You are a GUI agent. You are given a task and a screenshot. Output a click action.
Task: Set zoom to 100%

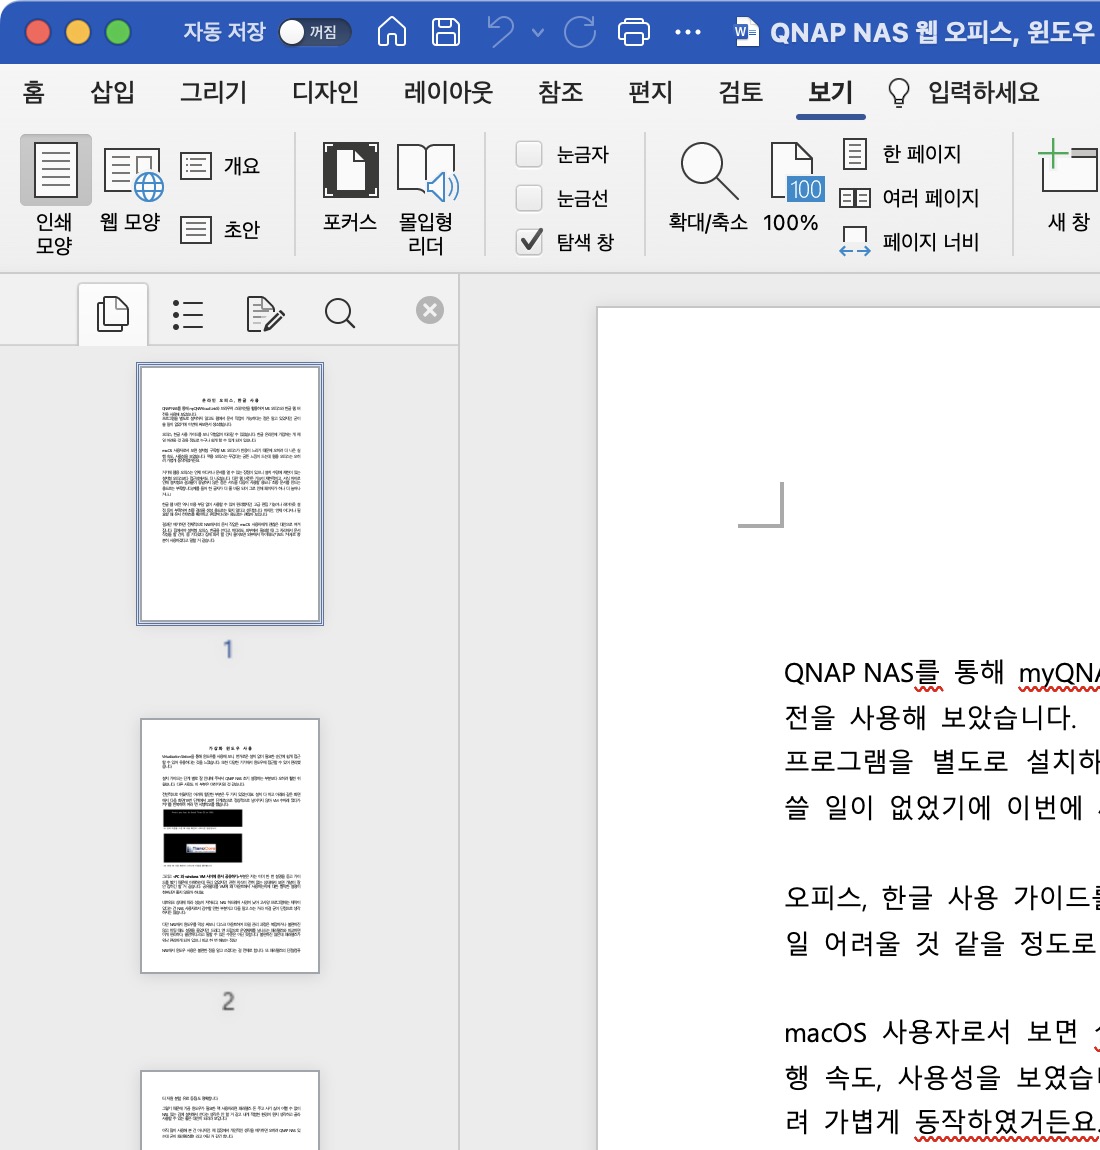(x=792, y=188)
